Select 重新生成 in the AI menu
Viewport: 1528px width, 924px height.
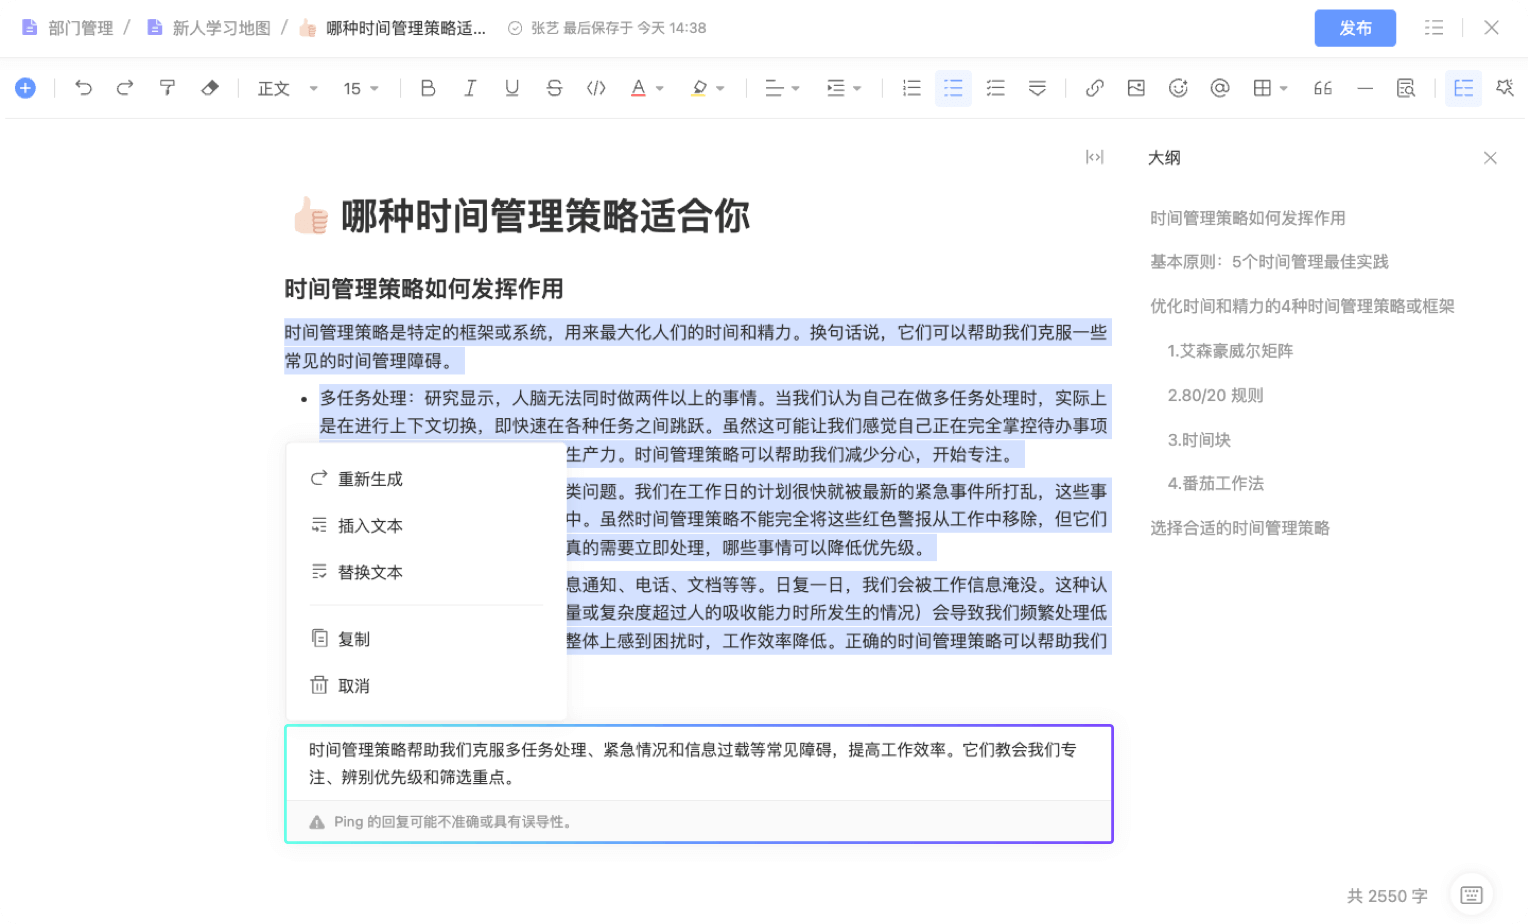(x=370, y=479)
